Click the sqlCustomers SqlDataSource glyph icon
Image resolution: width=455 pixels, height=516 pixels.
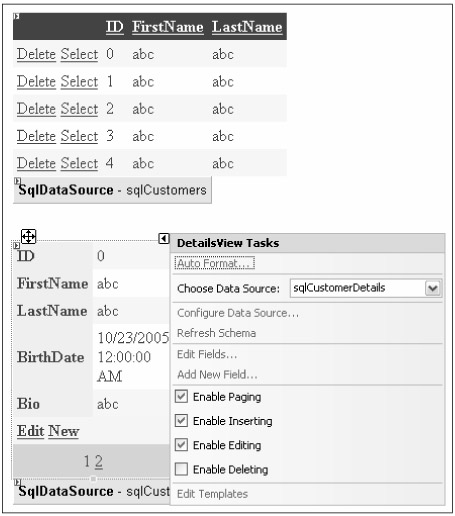tap(17, 181)
